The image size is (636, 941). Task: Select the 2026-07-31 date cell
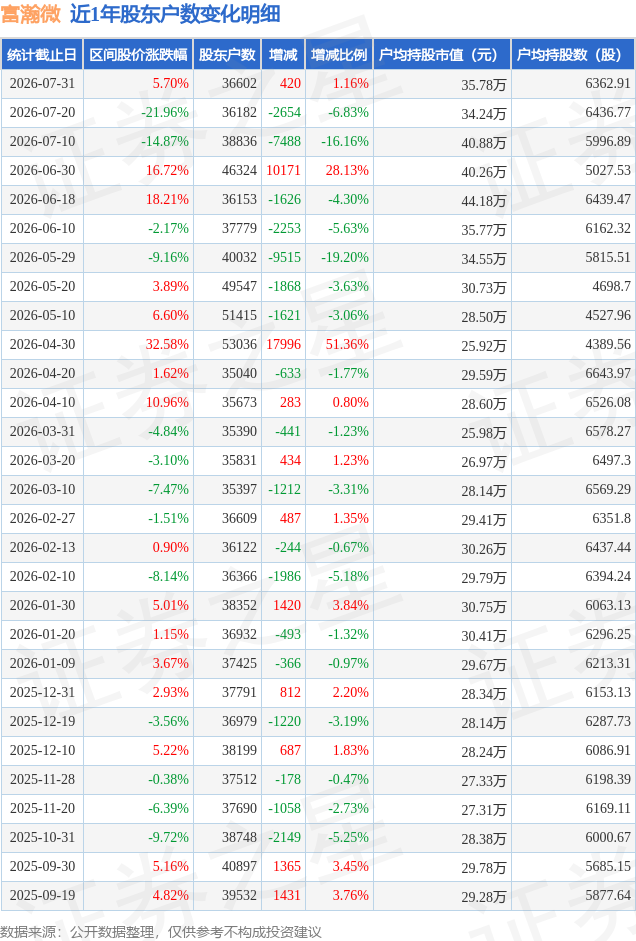click(x=42, y=83)
